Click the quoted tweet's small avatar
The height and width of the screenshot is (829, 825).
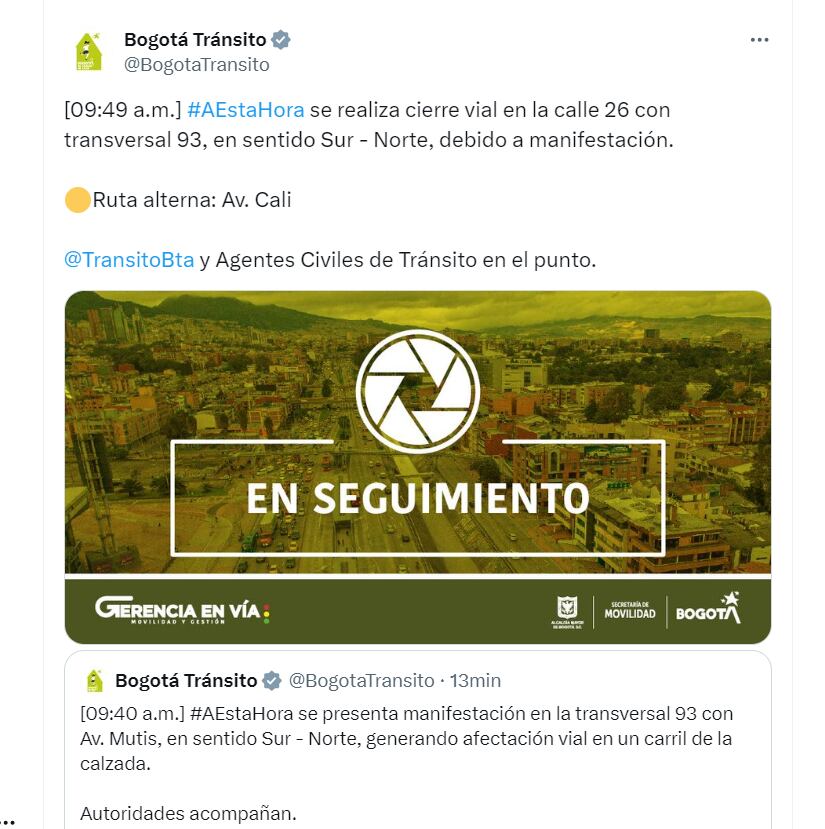point(94,681)
